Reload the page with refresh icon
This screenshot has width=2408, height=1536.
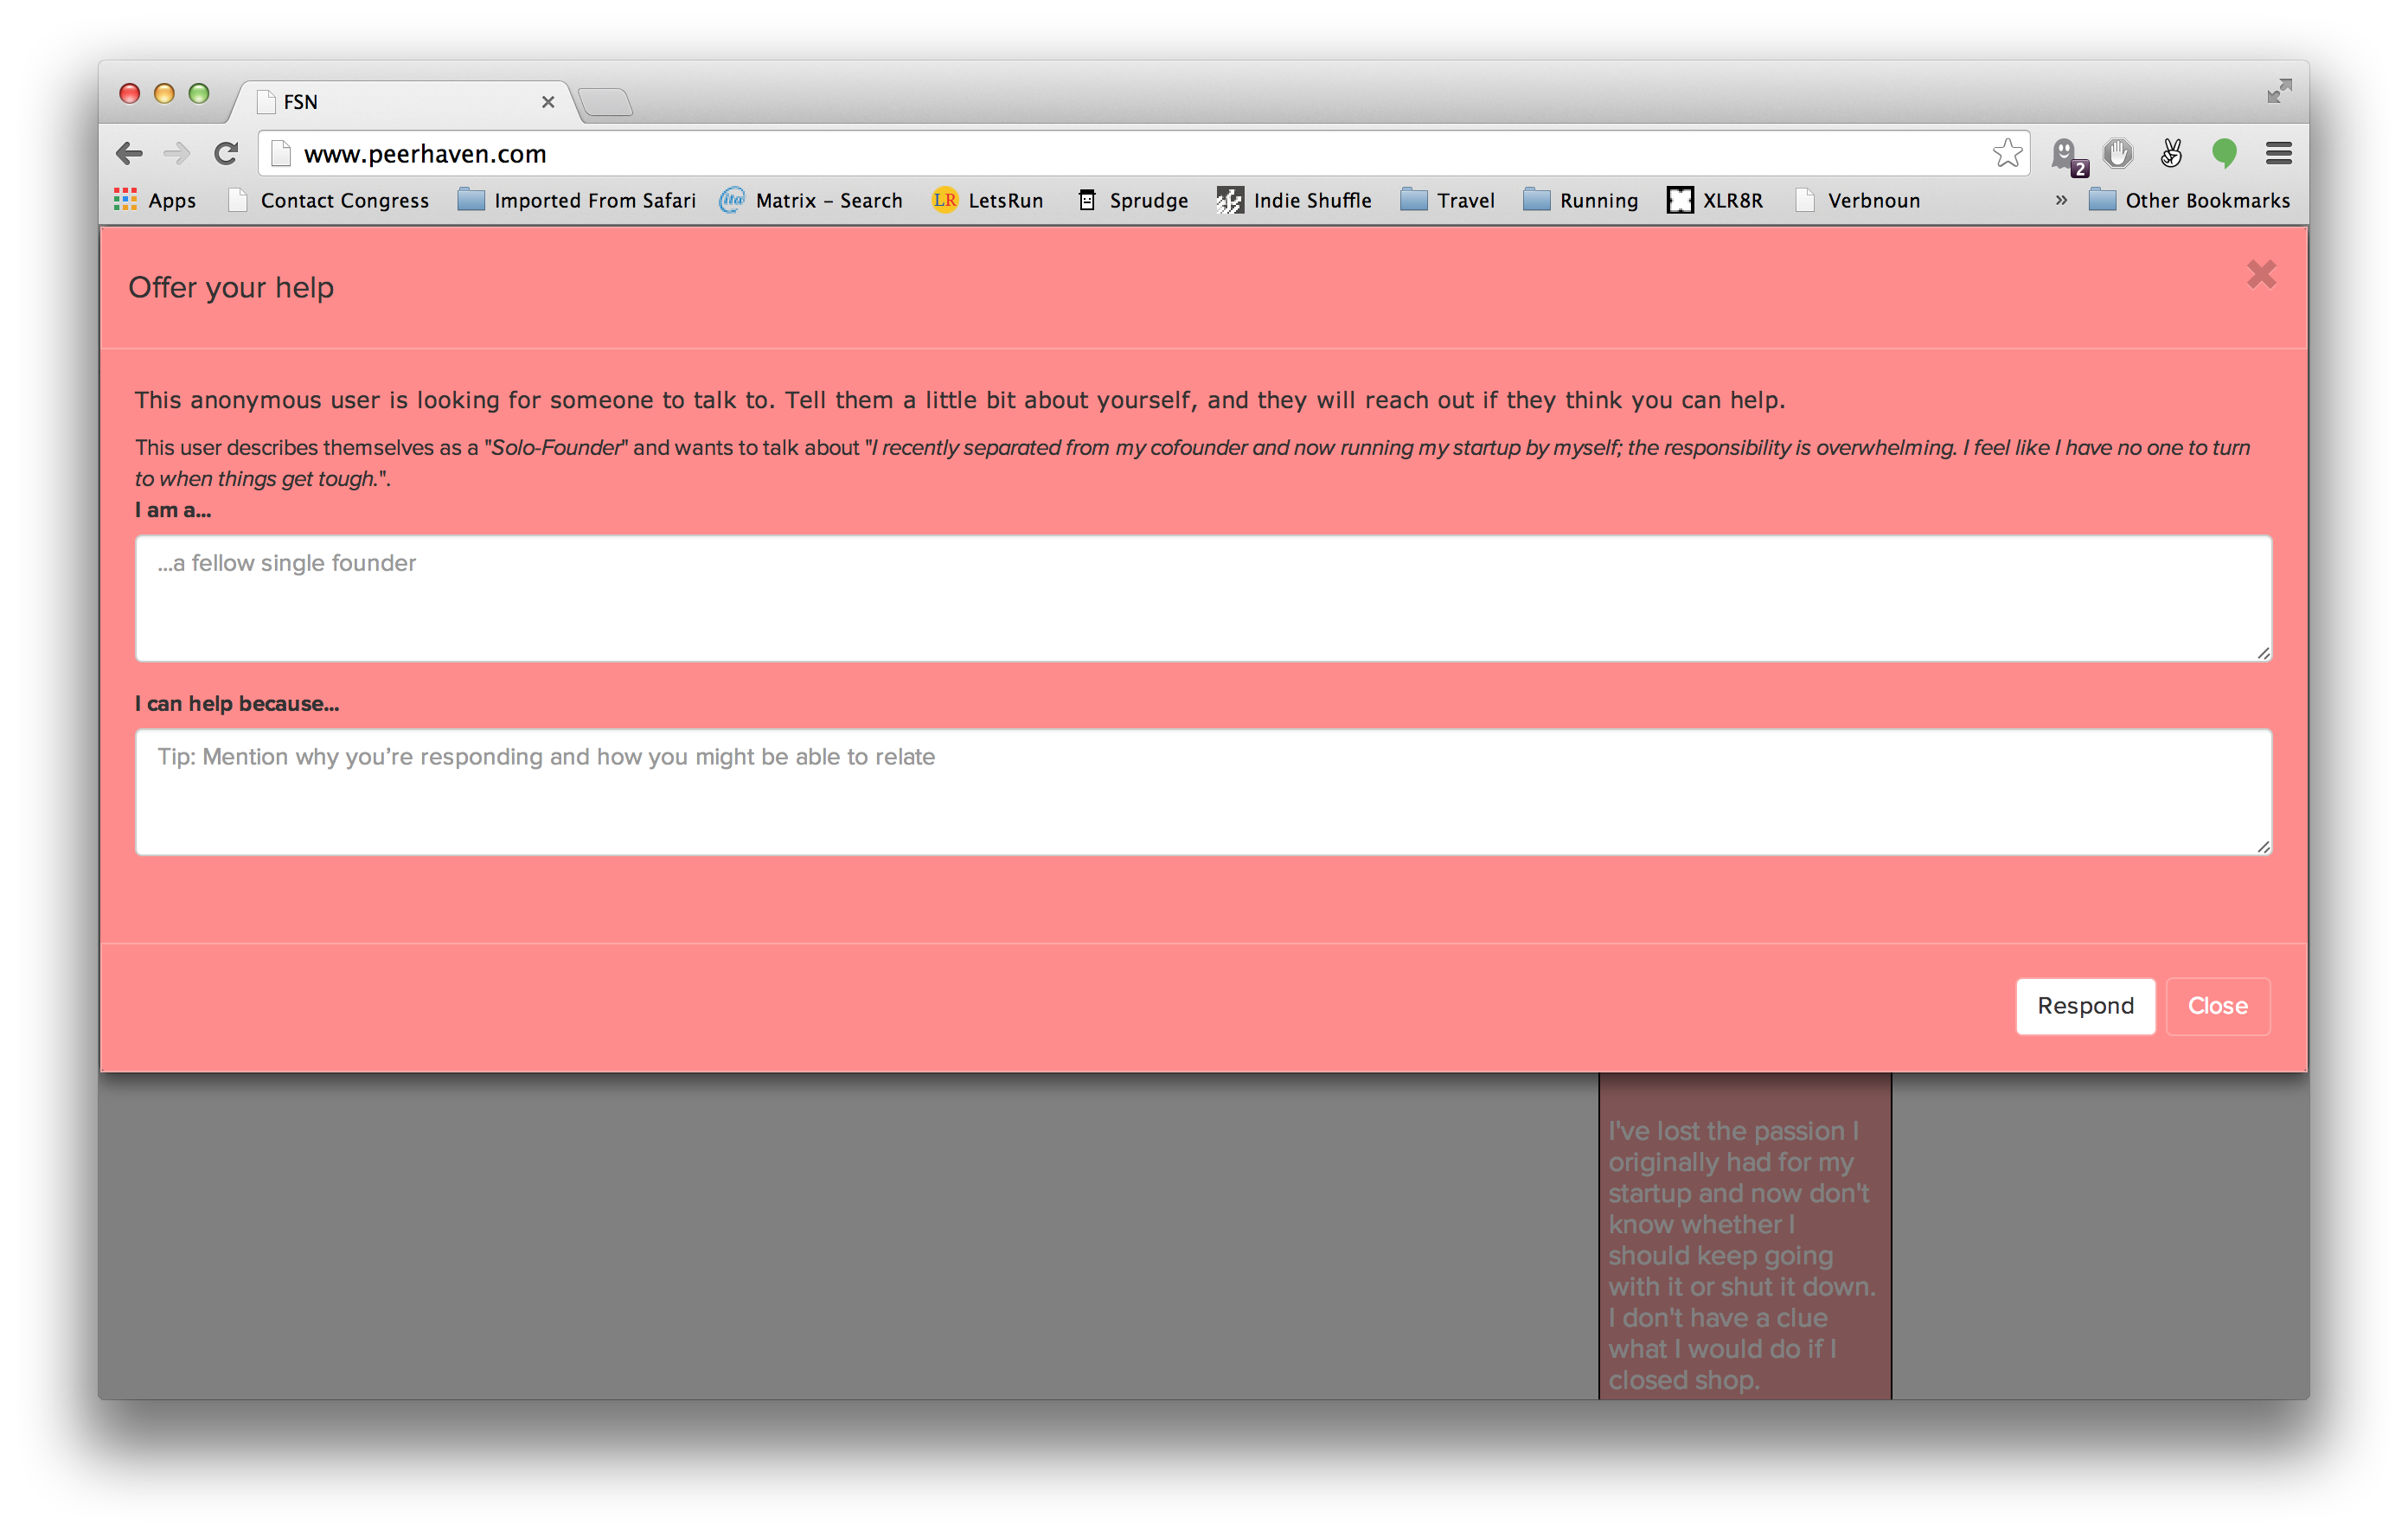coord(226,154)
